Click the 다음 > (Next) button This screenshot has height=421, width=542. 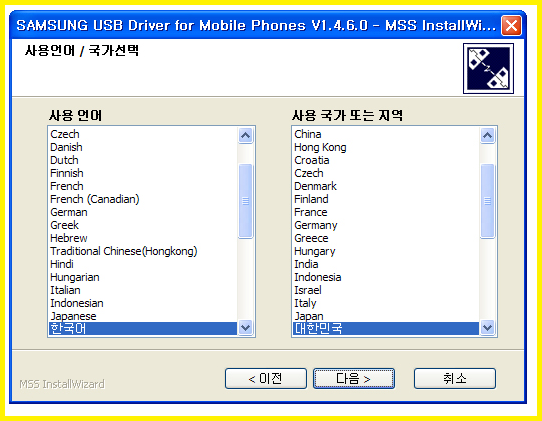354,378
